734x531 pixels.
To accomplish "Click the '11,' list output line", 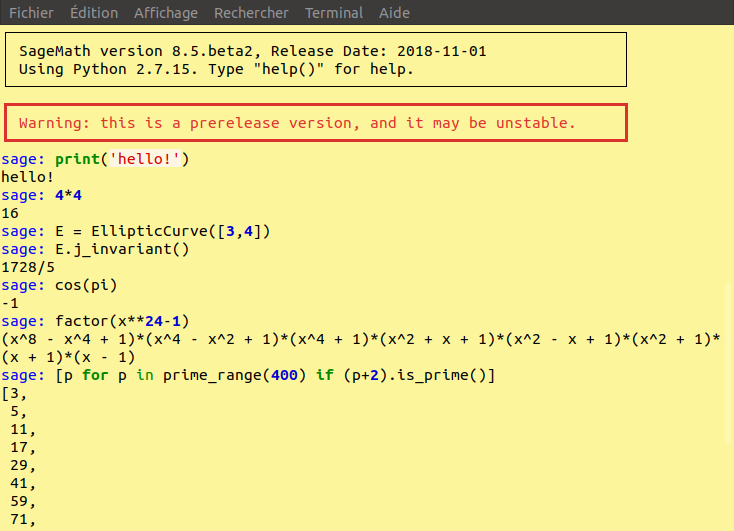I will [23, 429].
